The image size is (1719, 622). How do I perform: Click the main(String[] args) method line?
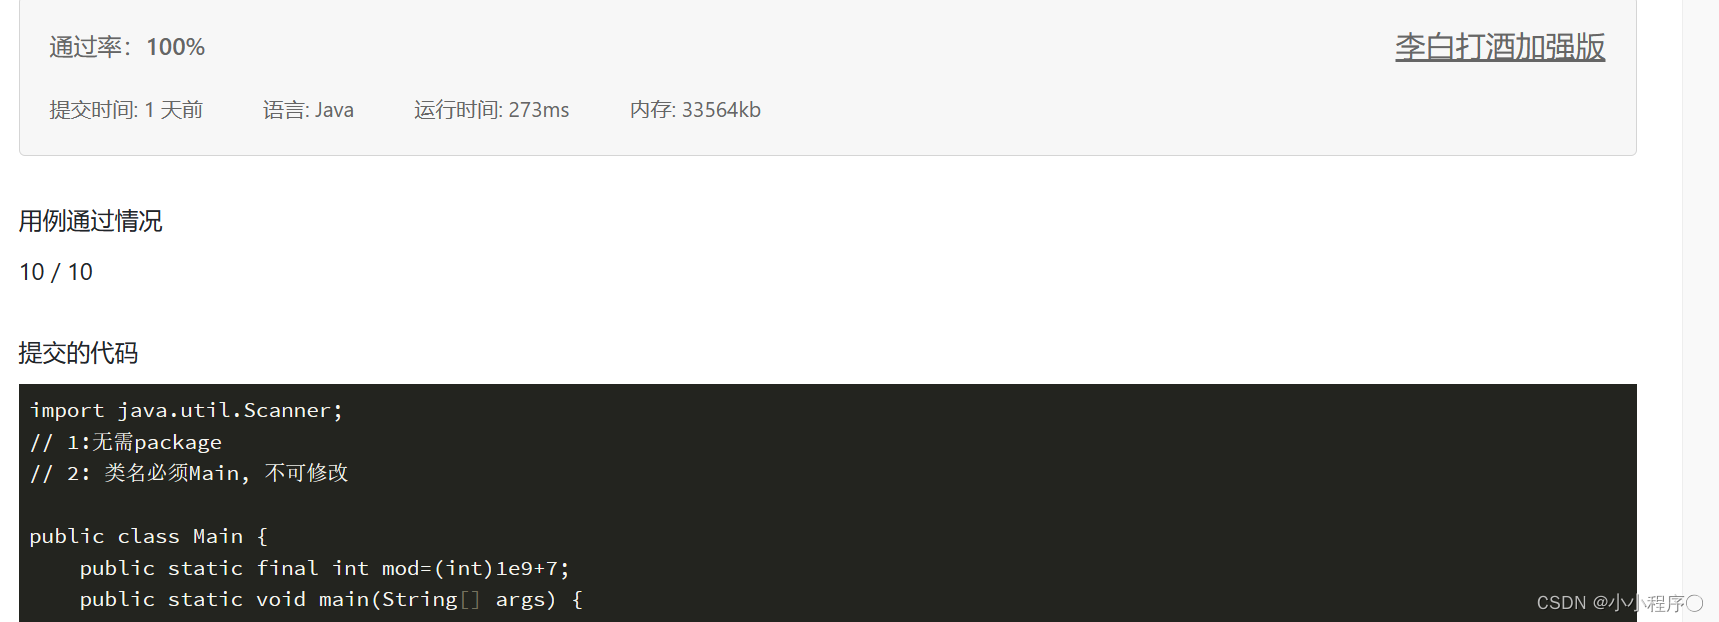(x=331, y=599)
